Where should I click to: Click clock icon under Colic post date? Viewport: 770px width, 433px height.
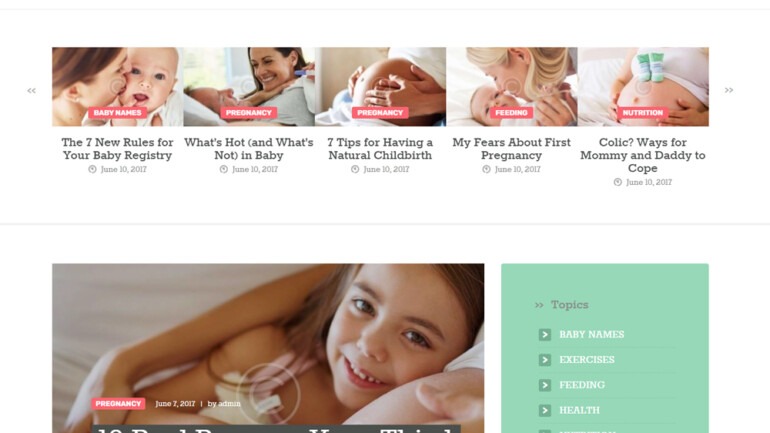tap(618, 182)
